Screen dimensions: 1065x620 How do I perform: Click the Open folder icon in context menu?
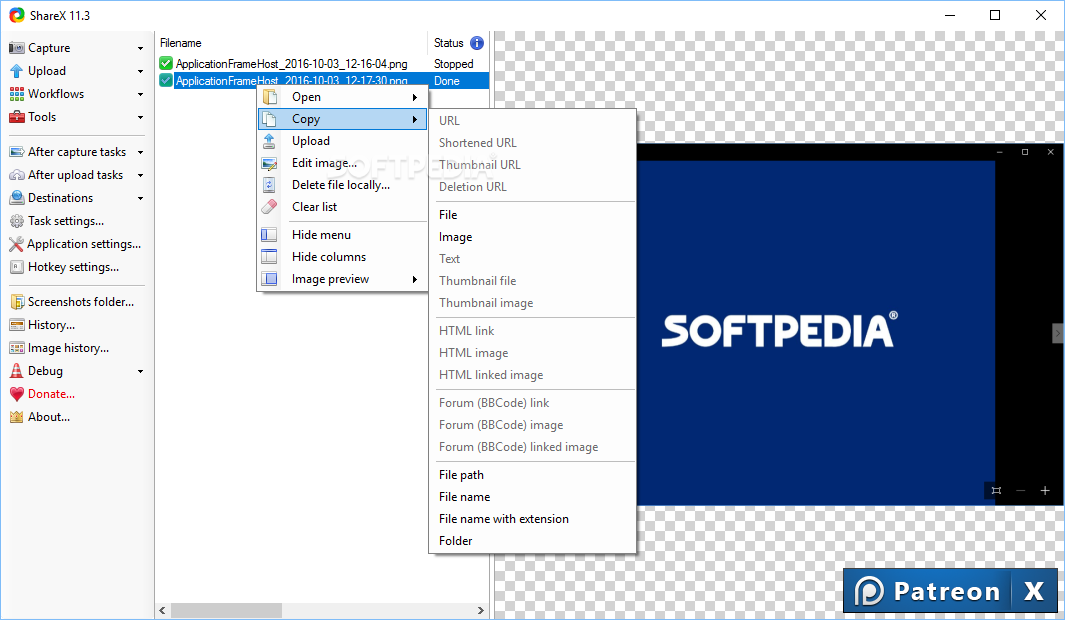click(270, 97)
